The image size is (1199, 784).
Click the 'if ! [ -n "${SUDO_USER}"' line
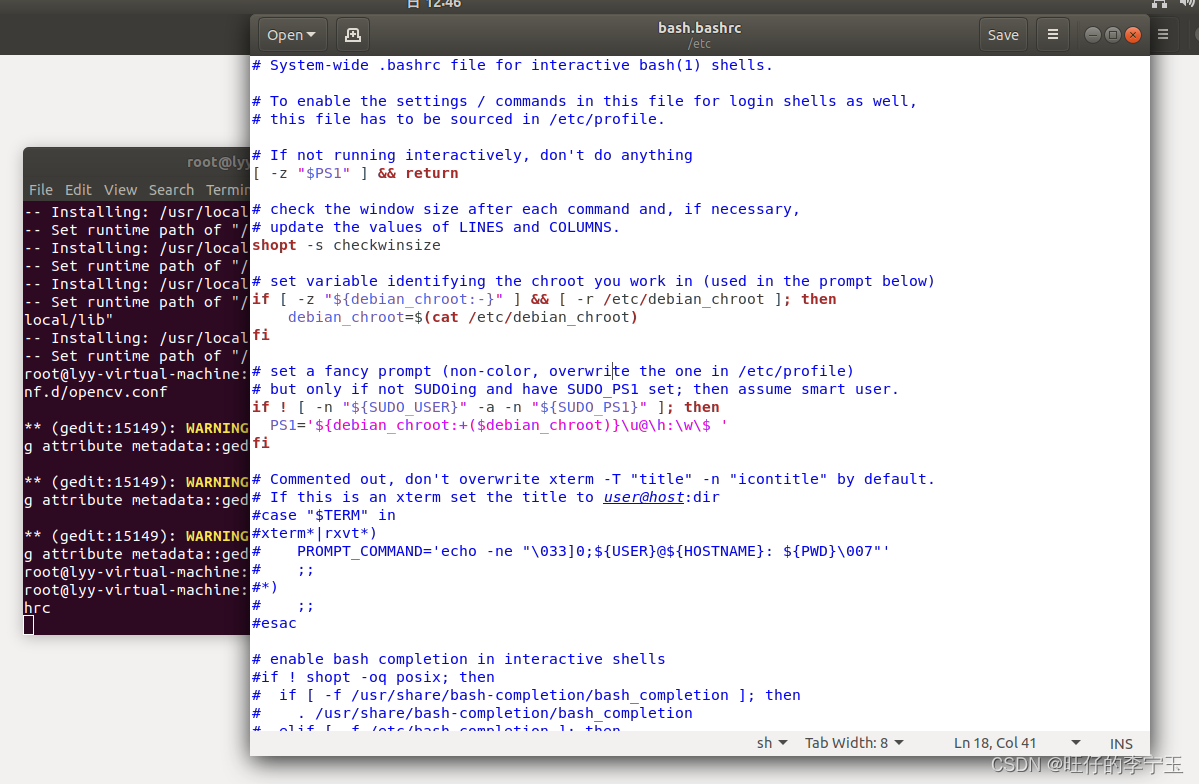point(486,408)
